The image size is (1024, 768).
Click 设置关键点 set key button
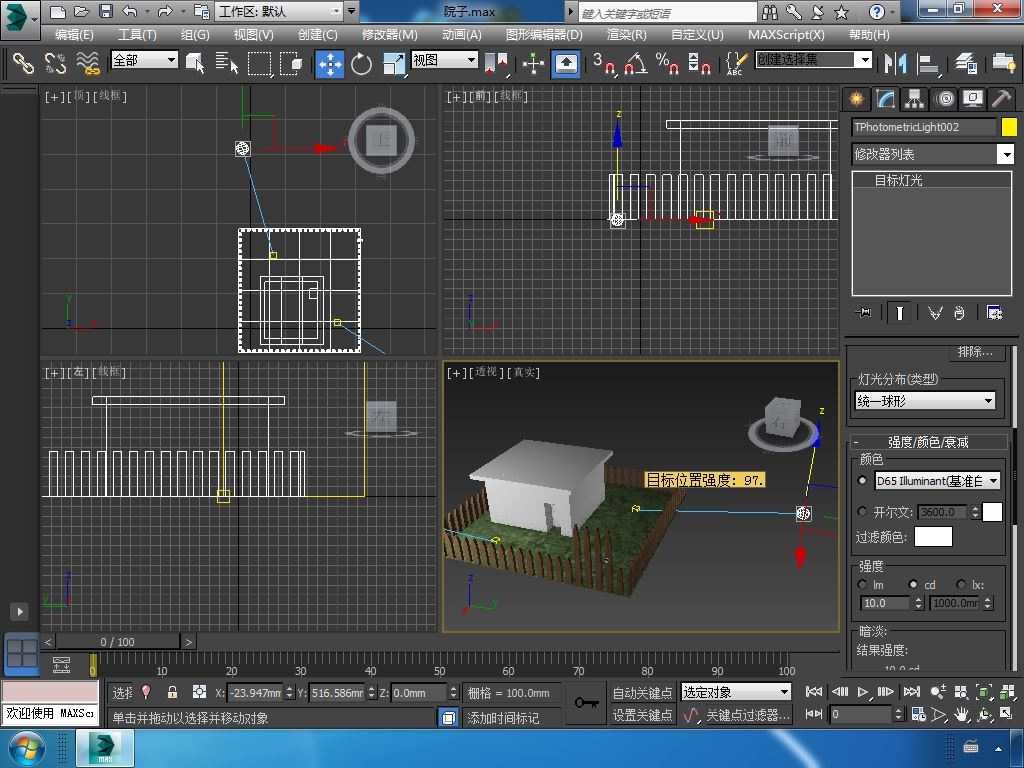point(642,715)
